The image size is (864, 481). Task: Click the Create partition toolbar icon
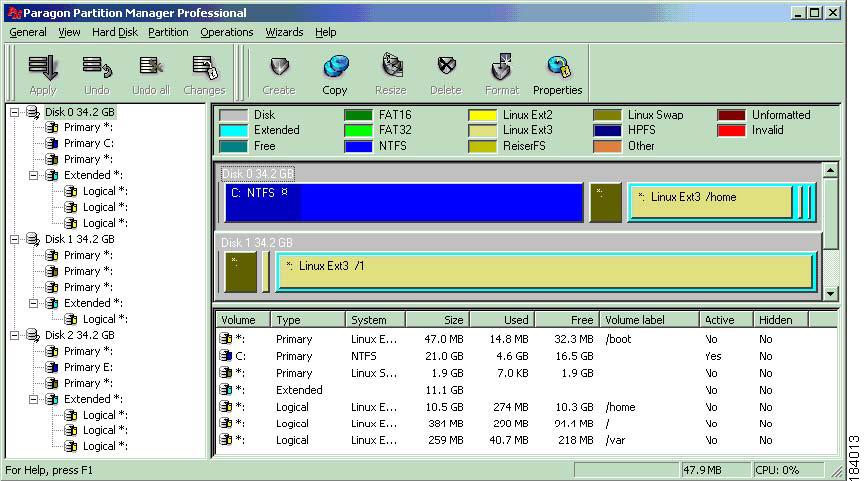(x=279, y=67)
